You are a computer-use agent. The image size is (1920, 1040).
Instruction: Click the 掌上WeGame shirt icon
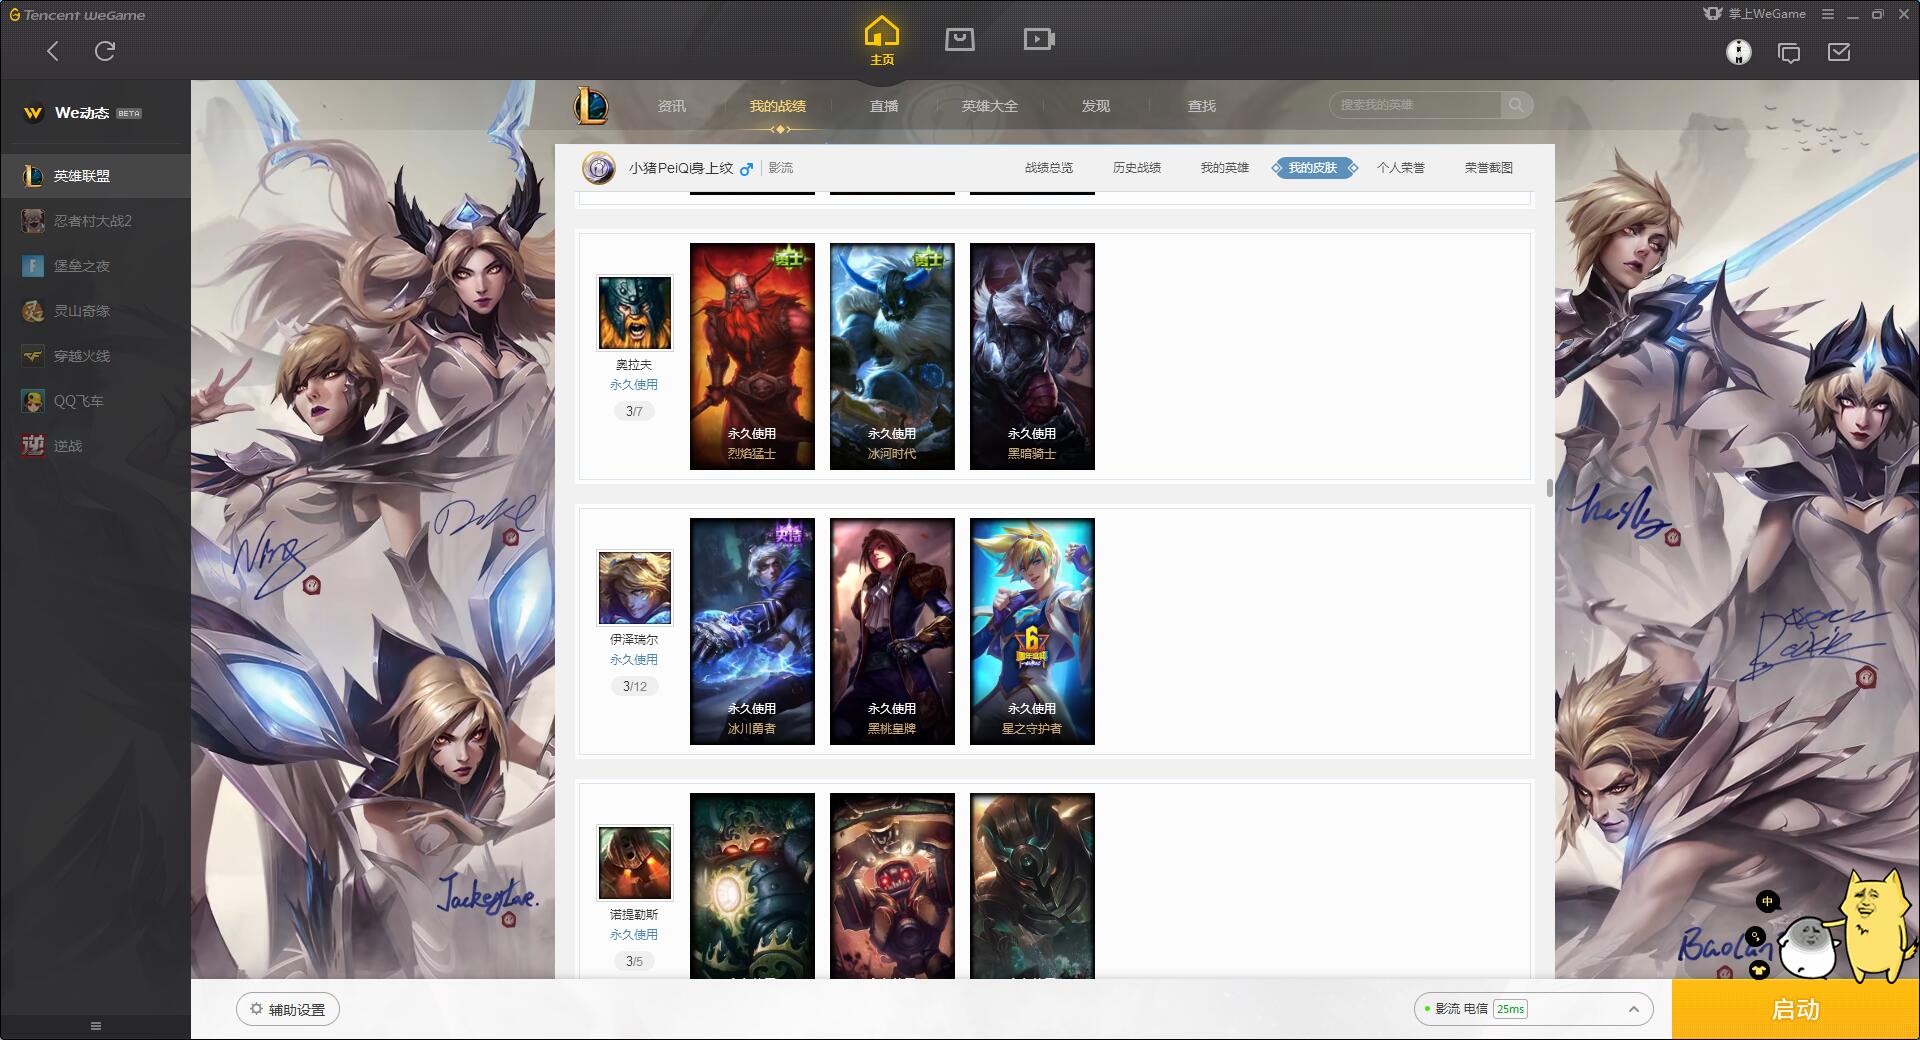tap(1713, 14)
